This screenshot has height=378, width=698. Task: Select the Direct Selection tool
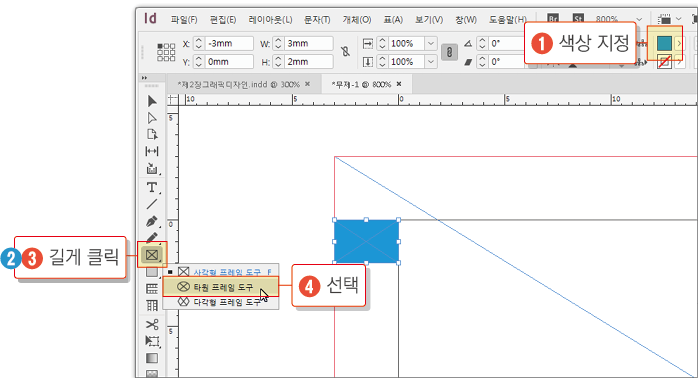pyautogui.click(x=152, y=118)
